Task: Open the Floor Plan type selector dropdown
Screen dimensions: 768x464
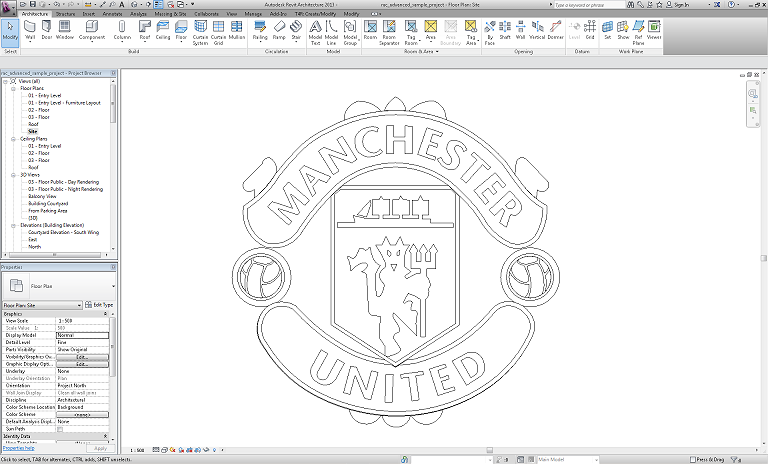Action: pos(113,286)
